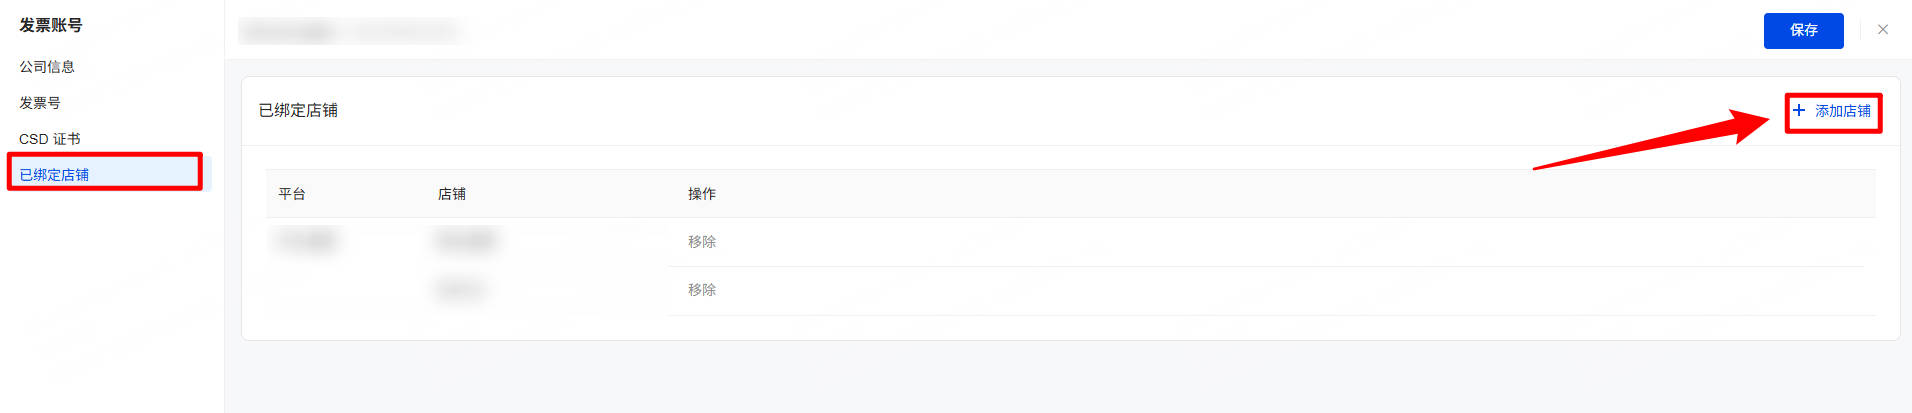Click 移除 in the first store row
Viewport: 1912px width, 413px height.
(702, 242)
